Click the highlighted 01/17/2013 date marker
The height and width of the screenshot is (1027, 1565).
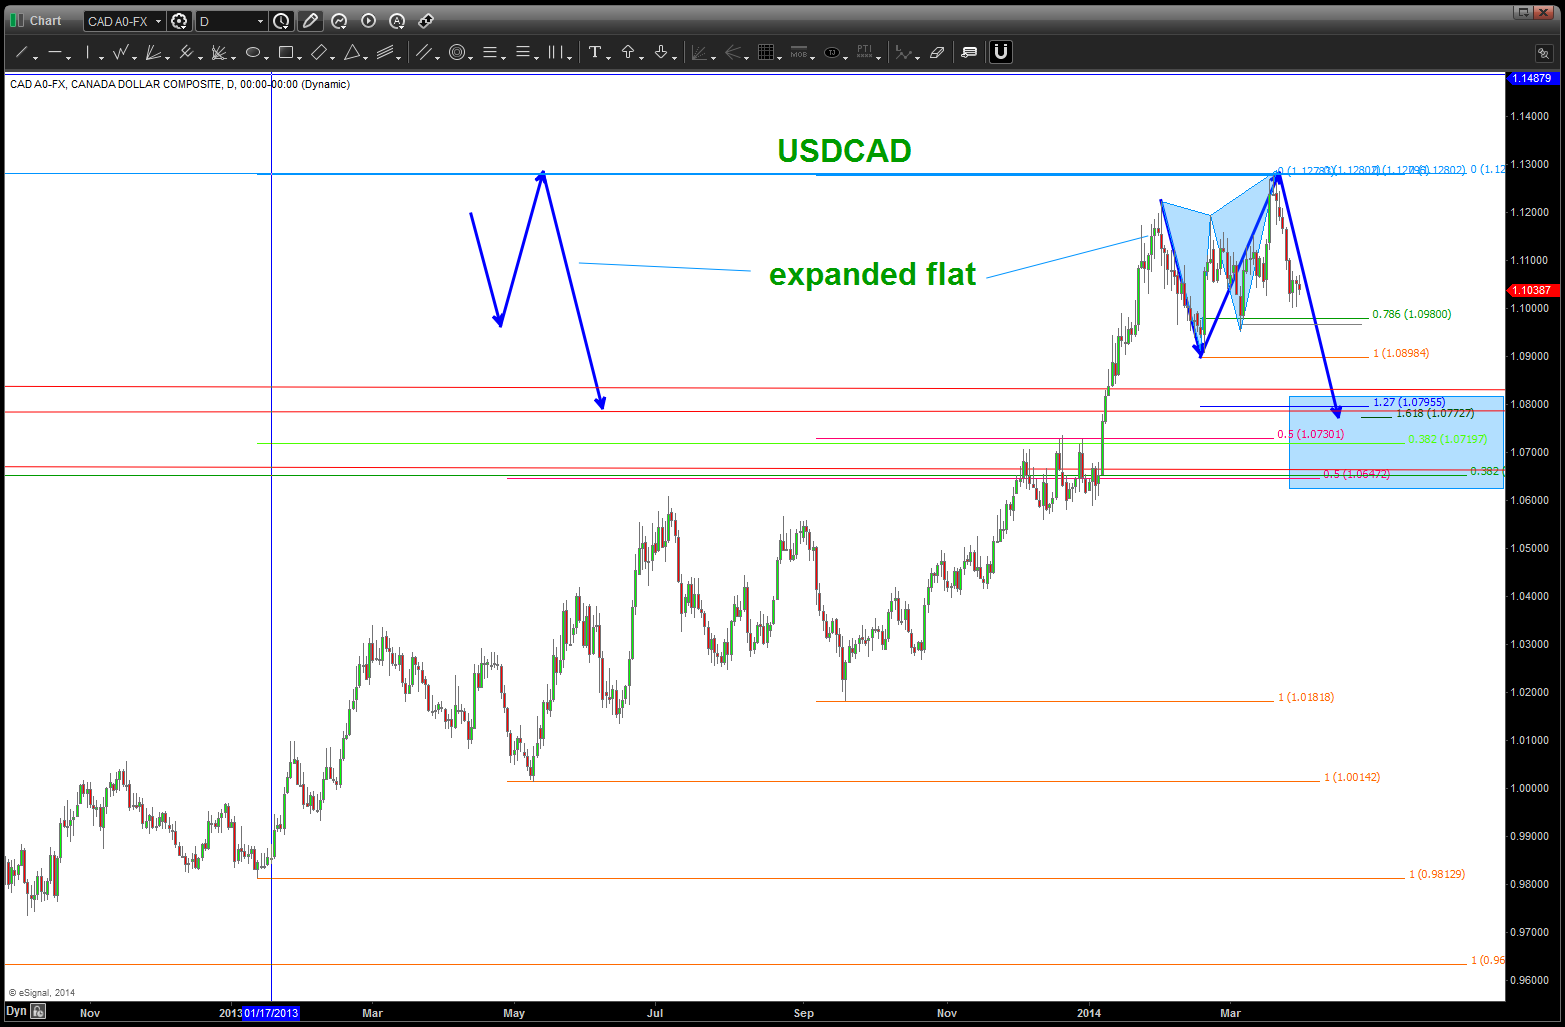point(270,1013)
